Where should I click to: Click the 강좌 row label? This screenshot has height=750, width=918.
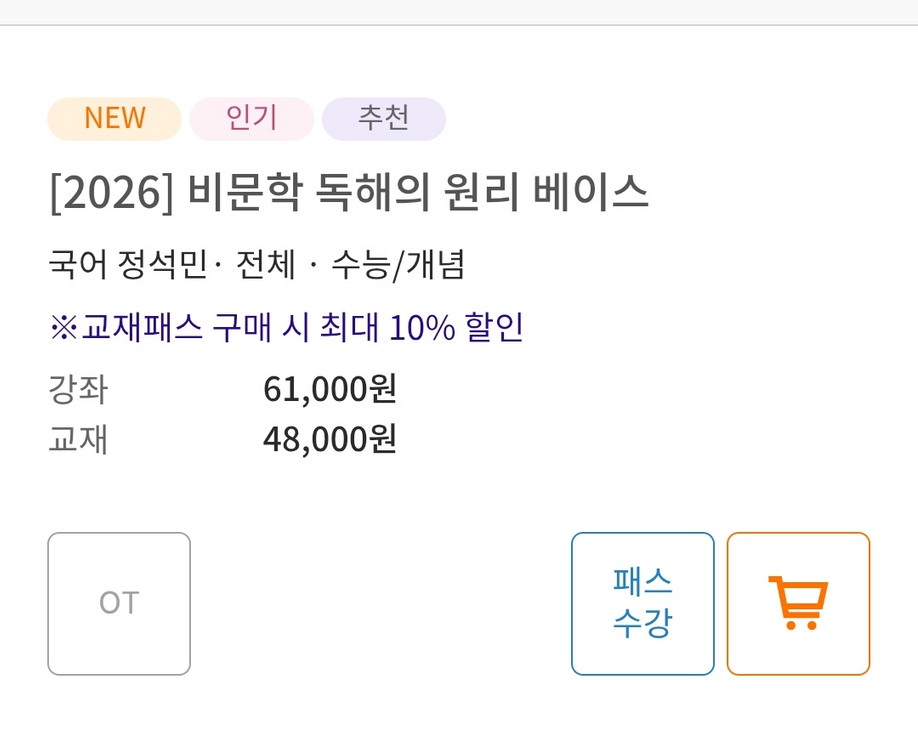coord(77,389)
